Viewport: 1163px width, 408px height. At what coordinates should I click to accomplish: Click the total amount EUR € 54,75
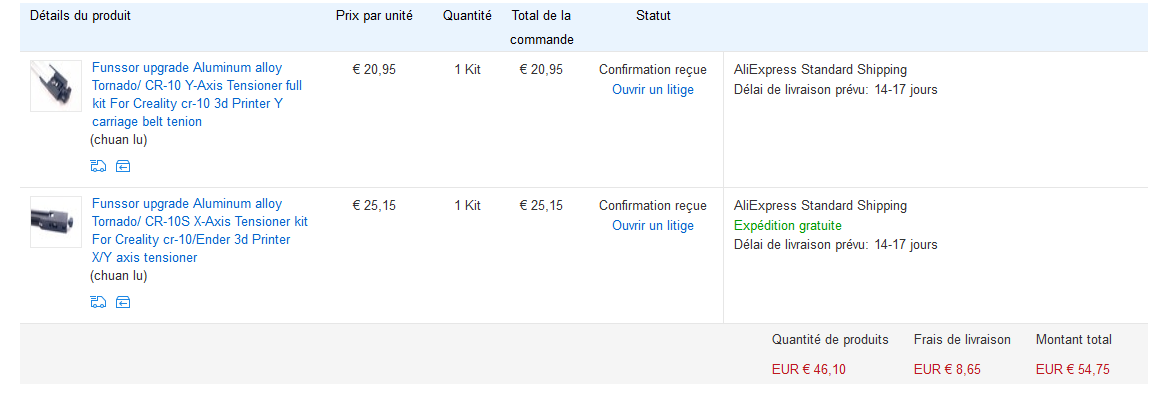point(1072,370)
